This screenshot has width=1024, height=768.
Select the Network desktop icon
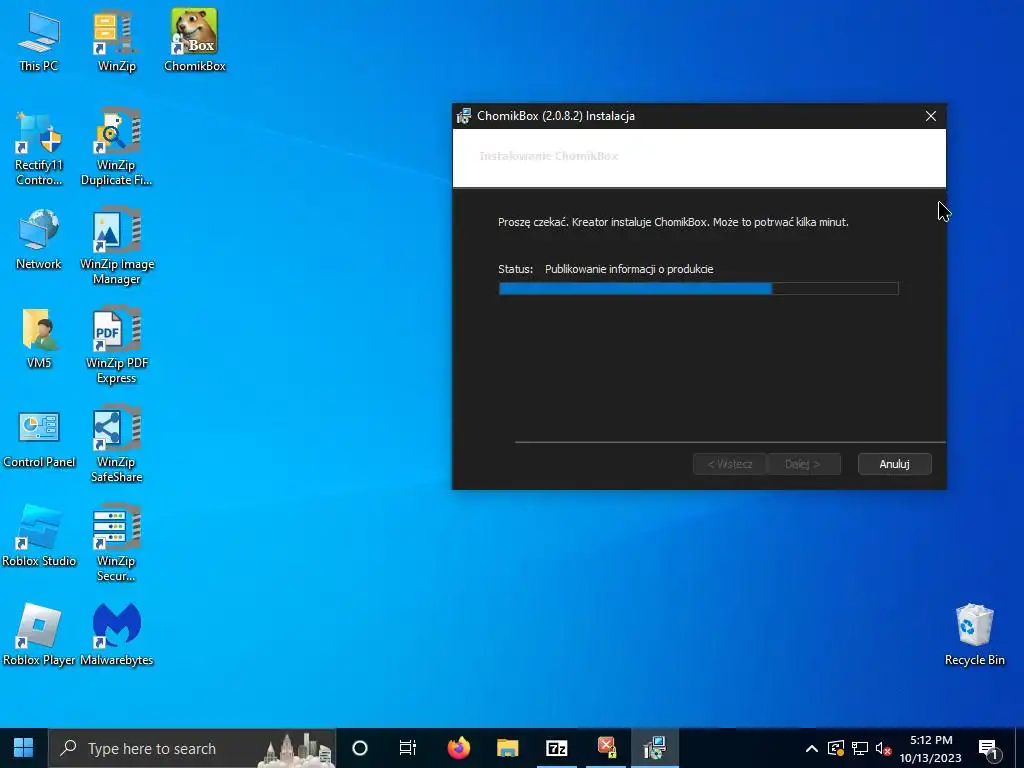(x=39, y=240)
